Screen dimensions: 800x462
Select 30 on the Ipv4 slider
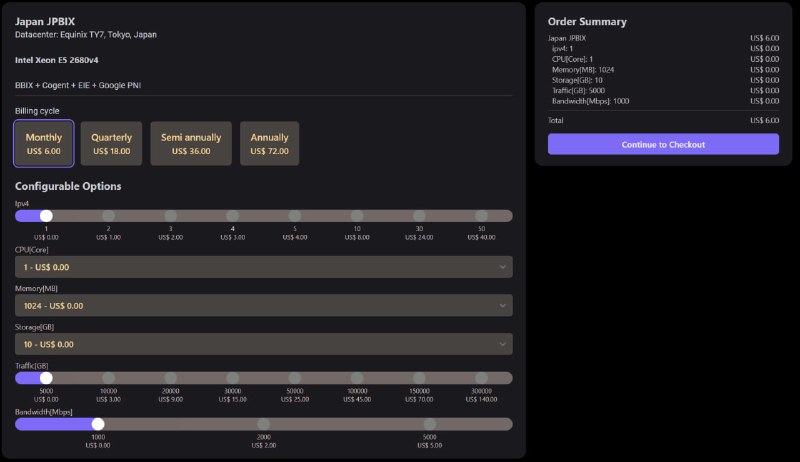pos(419,216)
